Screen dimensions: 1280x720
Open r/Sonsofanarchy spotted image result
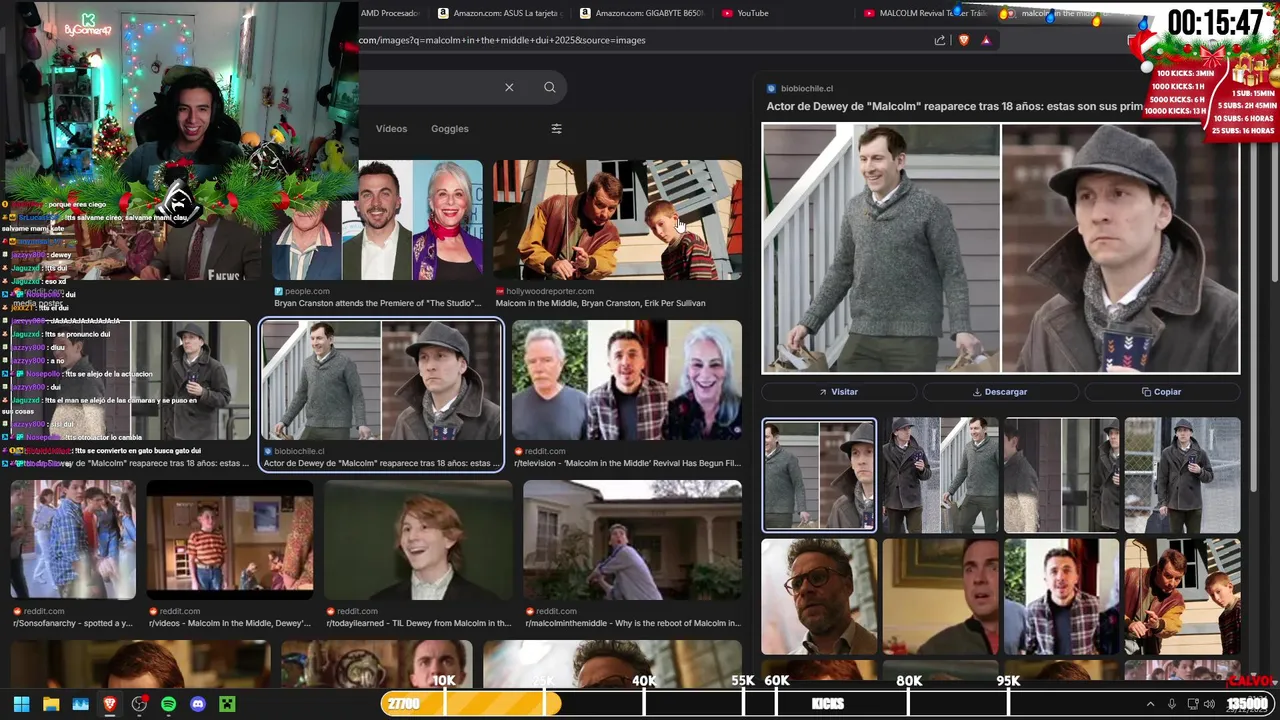pos(73,540)
